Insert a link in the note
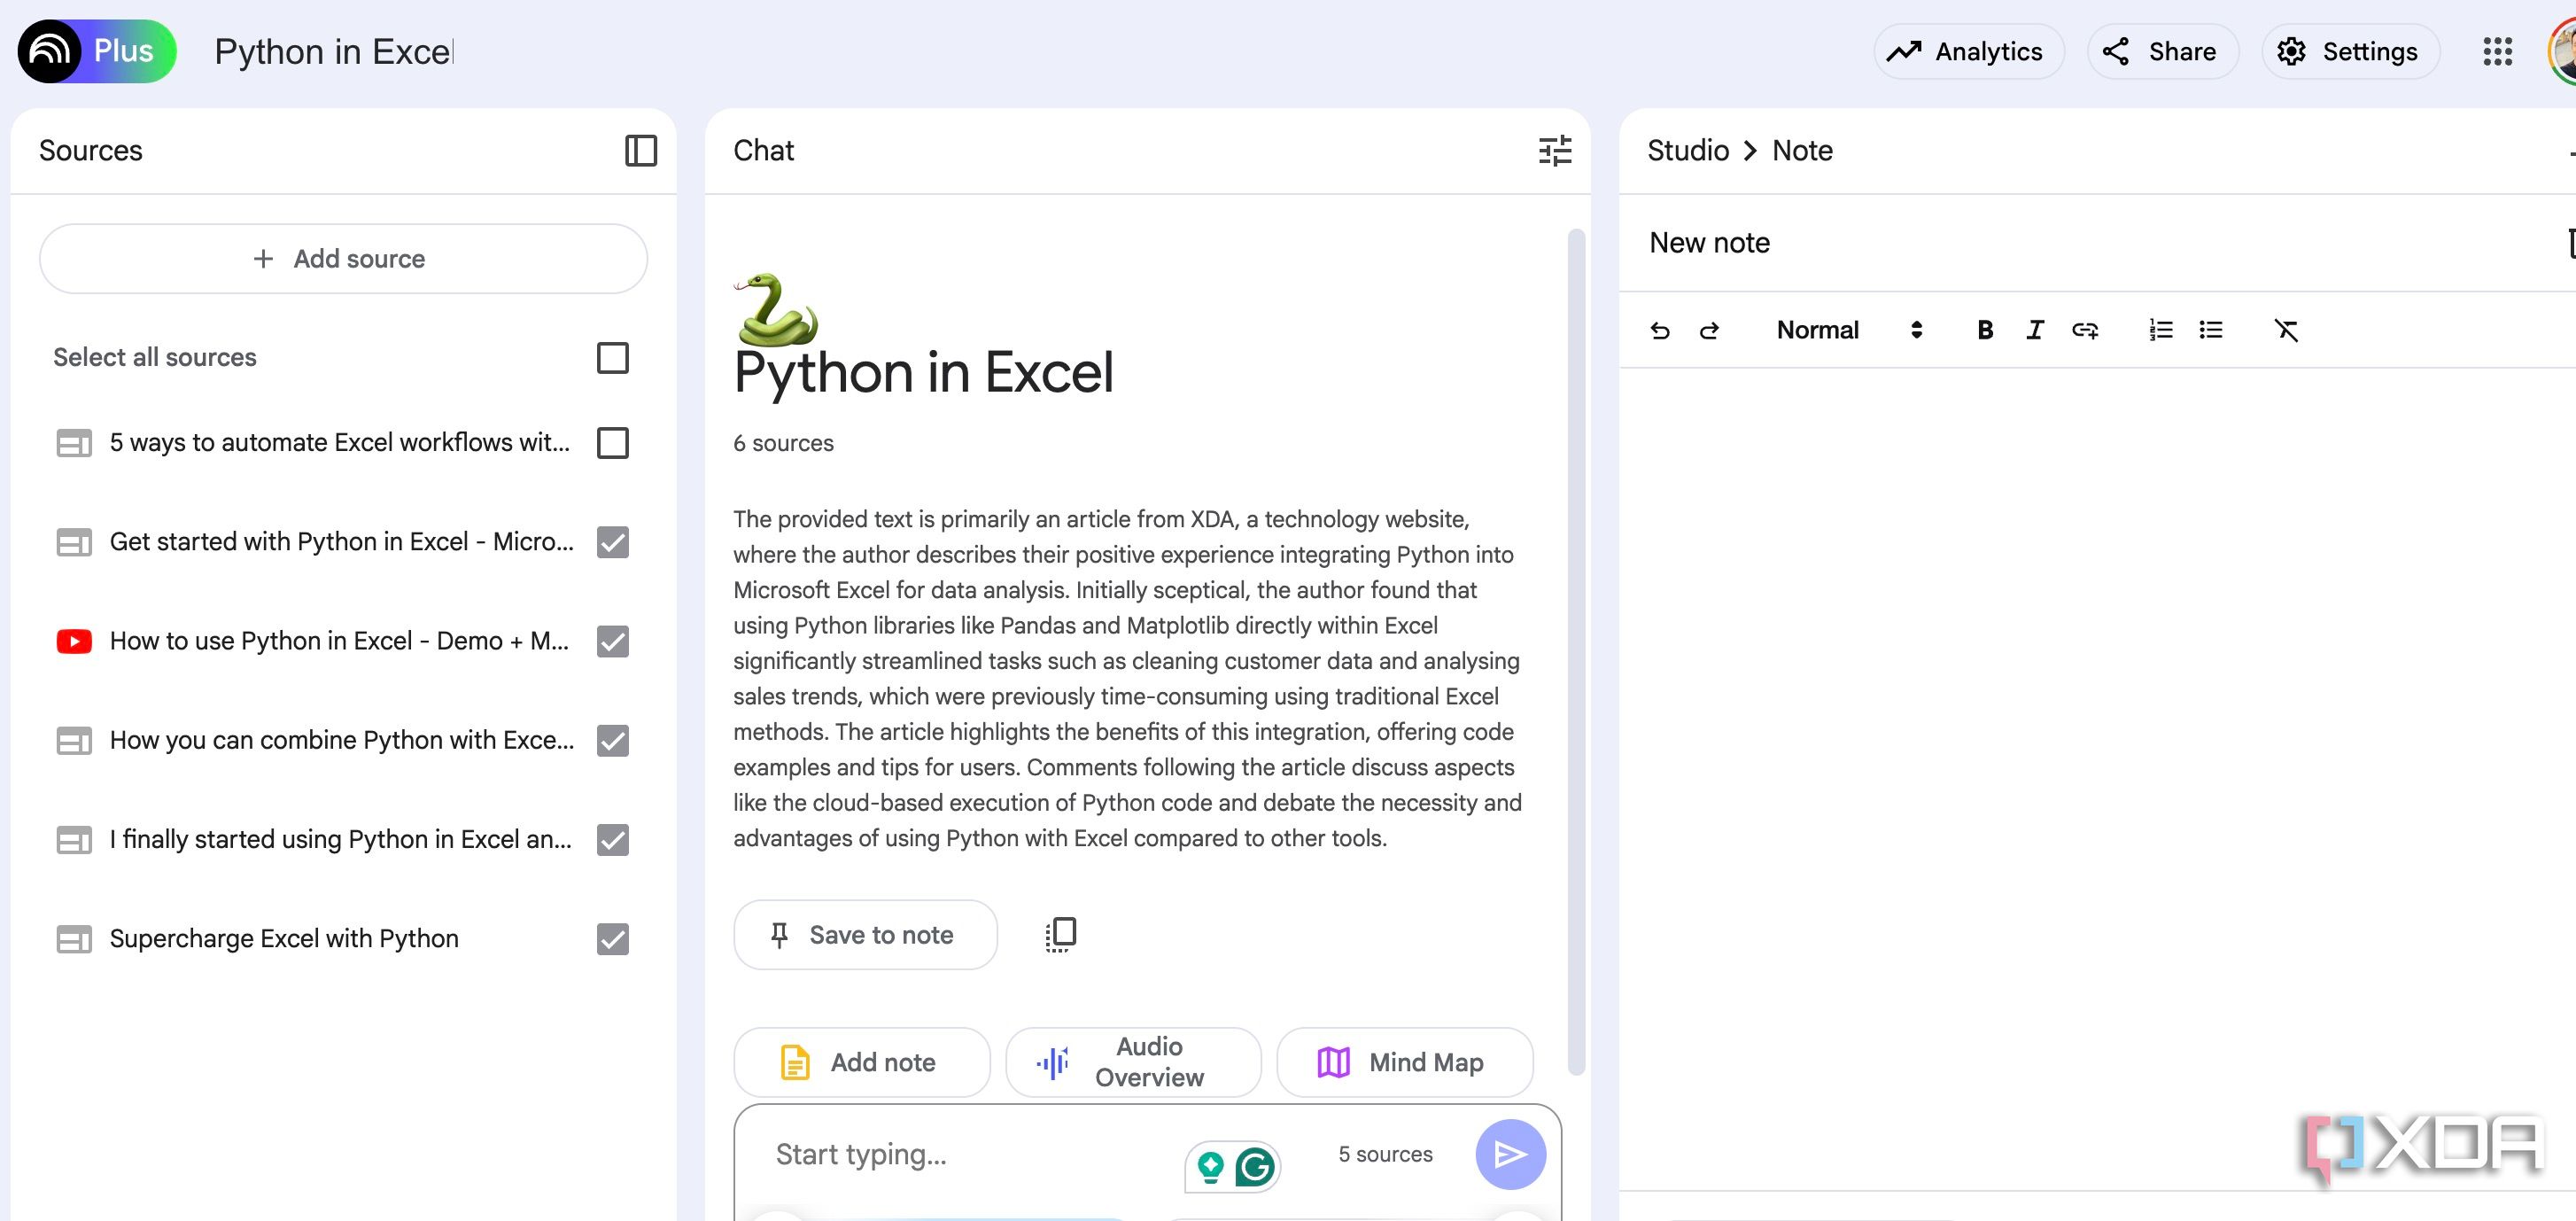This screenshot has width=2576, height=1221. [2085, 330]
